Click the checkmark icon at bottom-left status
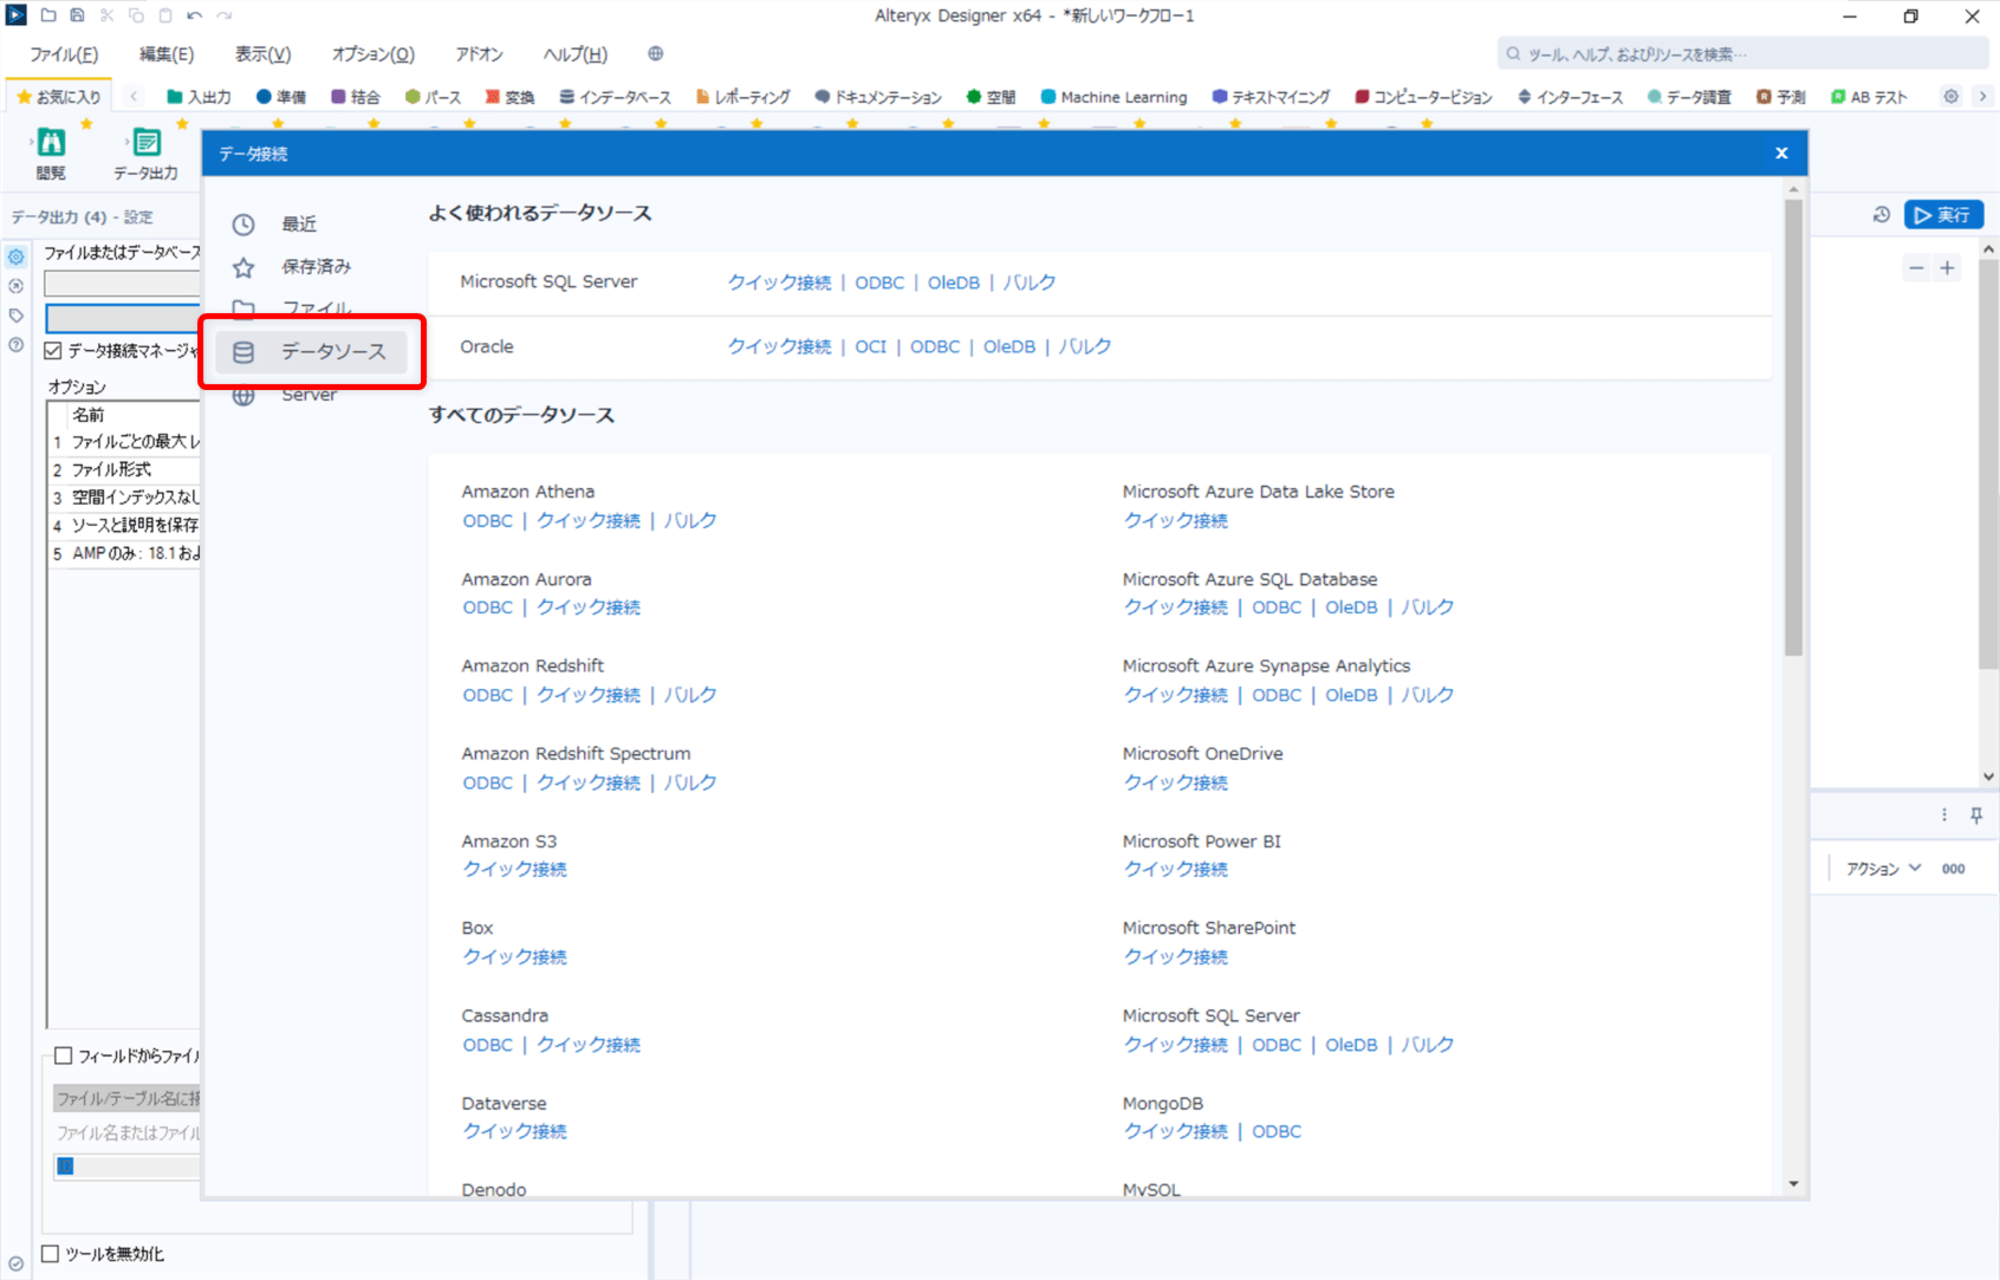Screen dimensions: 2000x1280 [16, 1263]
